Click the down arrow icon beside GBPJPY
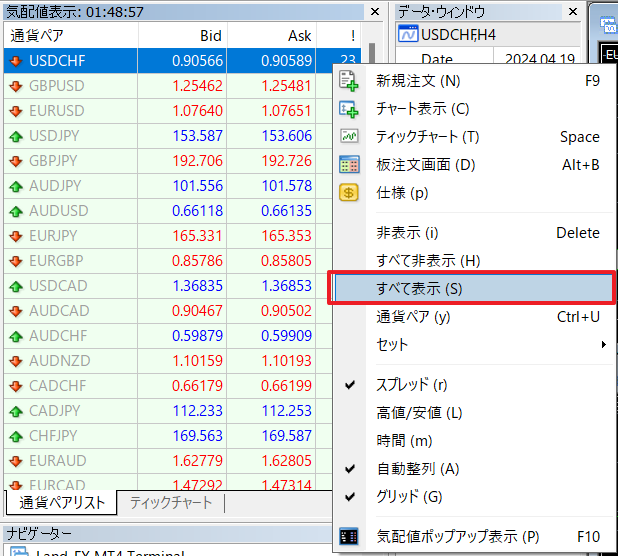 click(x=16, y=161)
